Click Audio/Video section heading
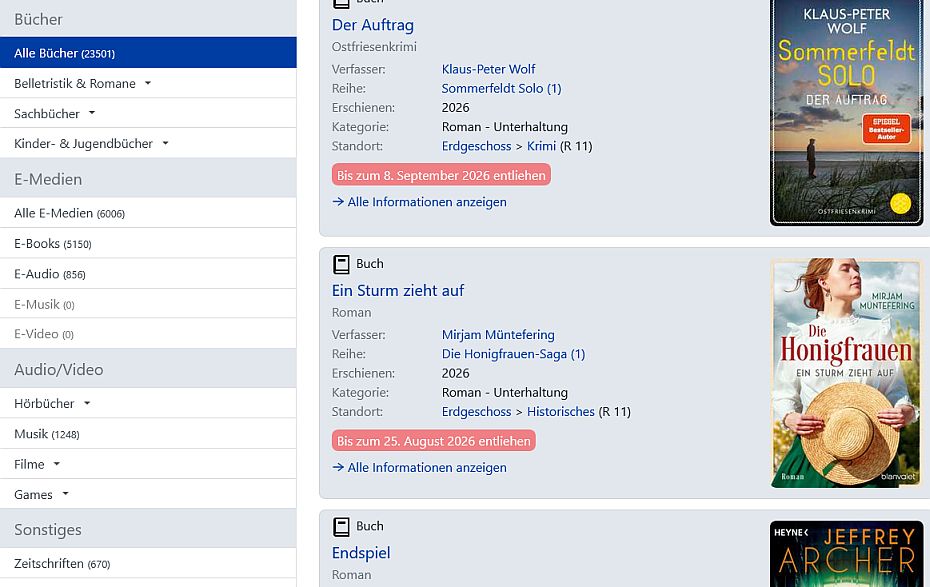930x587 pixels. [x=59, y=369]
